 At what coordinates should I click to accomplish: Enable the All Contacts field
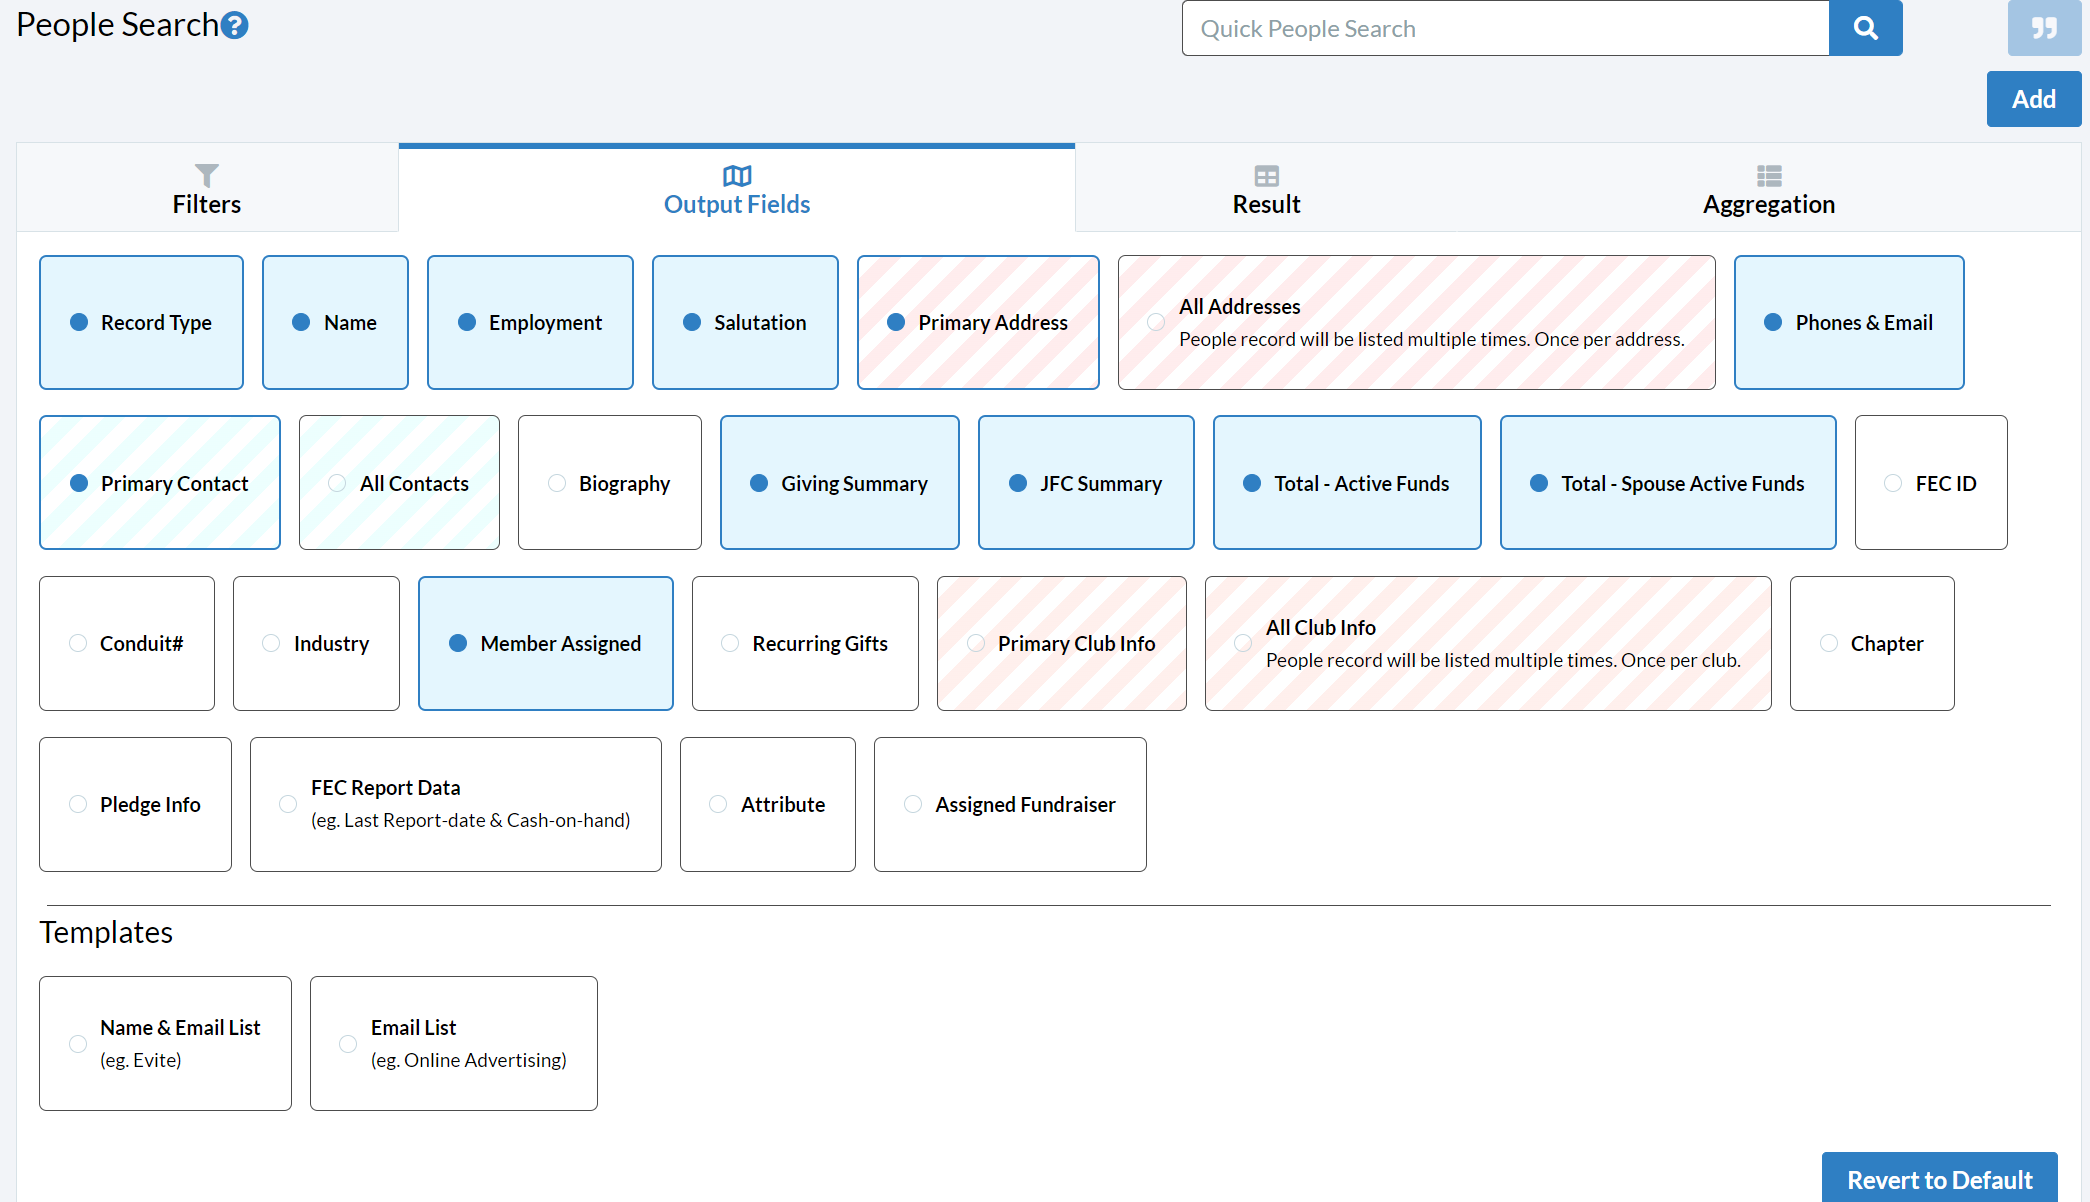[399, 483]
